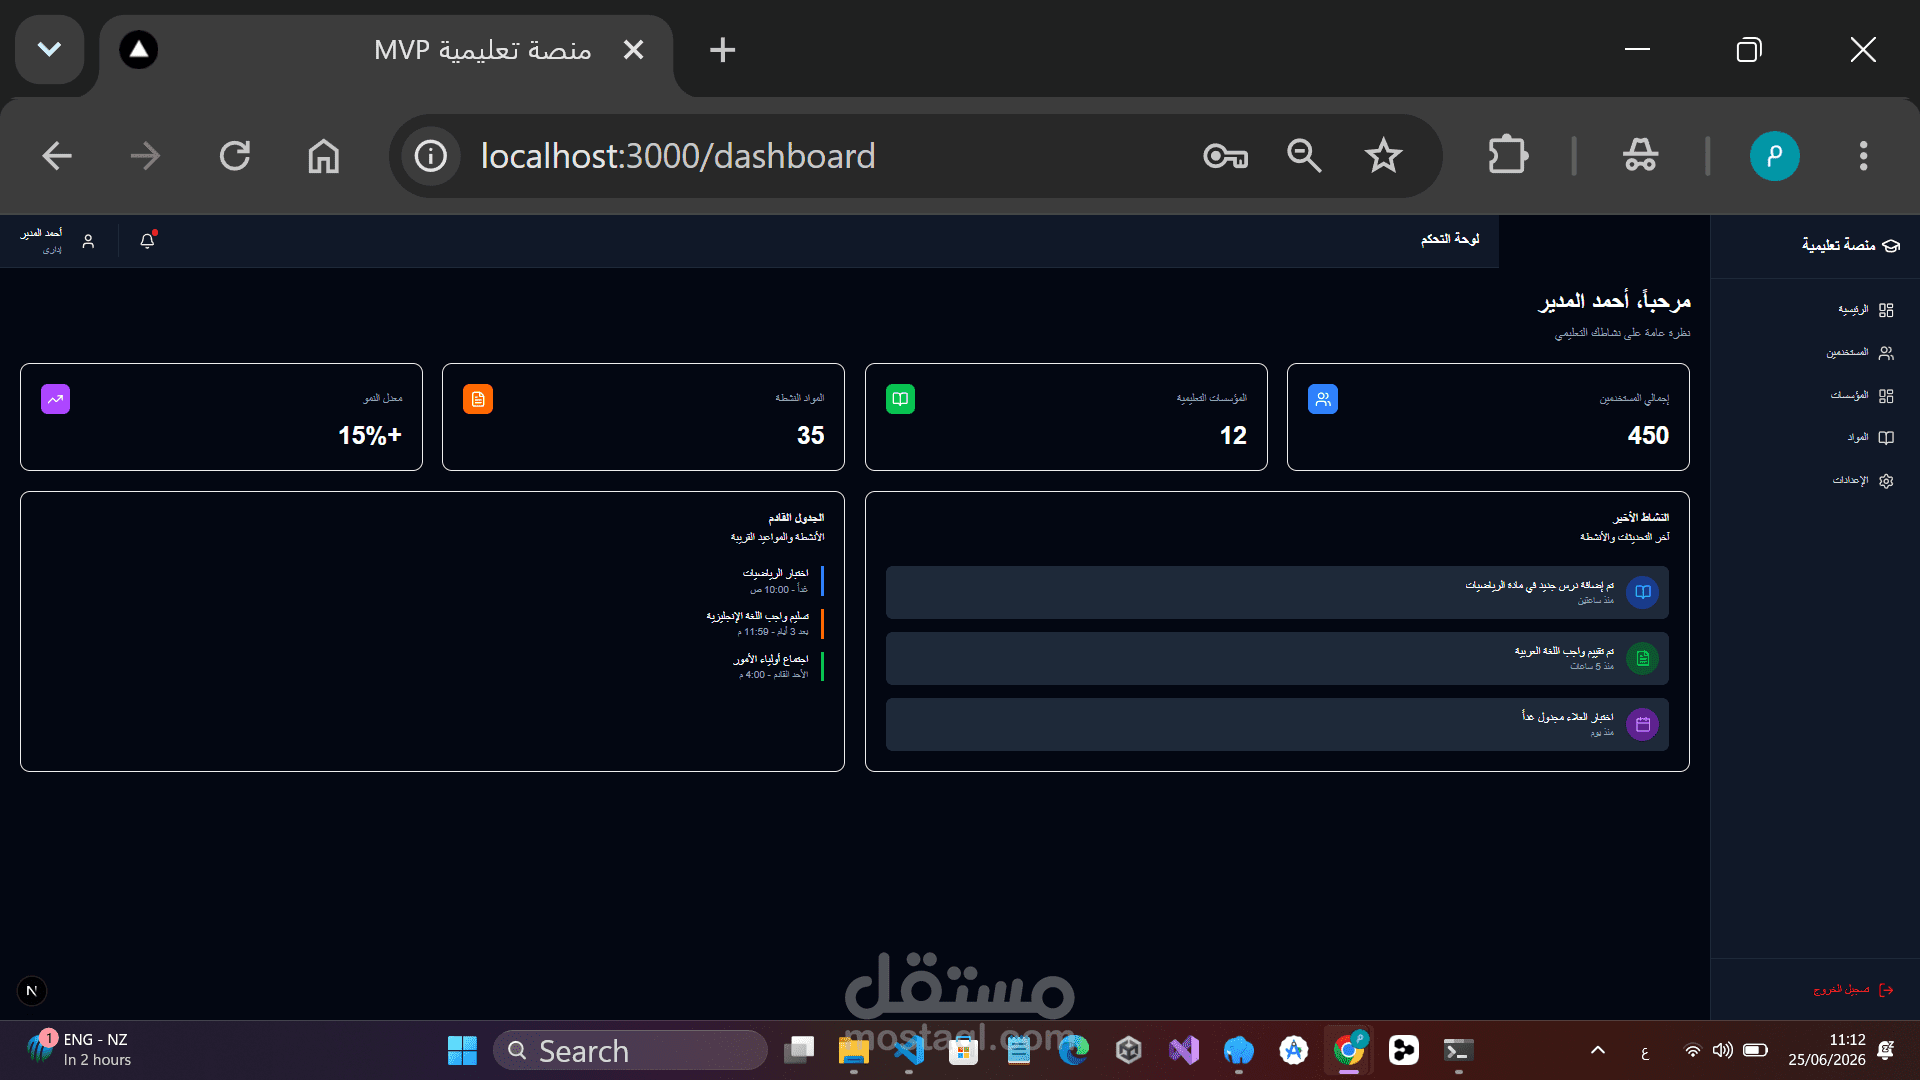Click the green book icon on 12 card

(x=900, y=400)
